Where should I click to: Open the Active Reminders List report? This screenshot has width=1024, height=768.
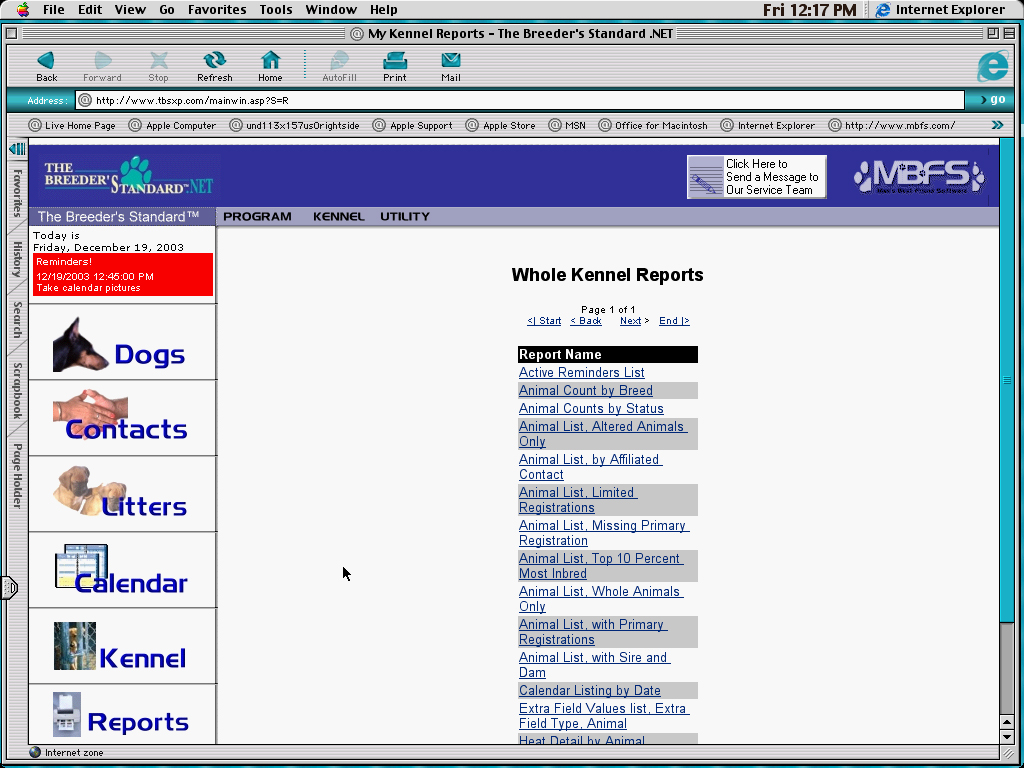(x=581, y=373)
